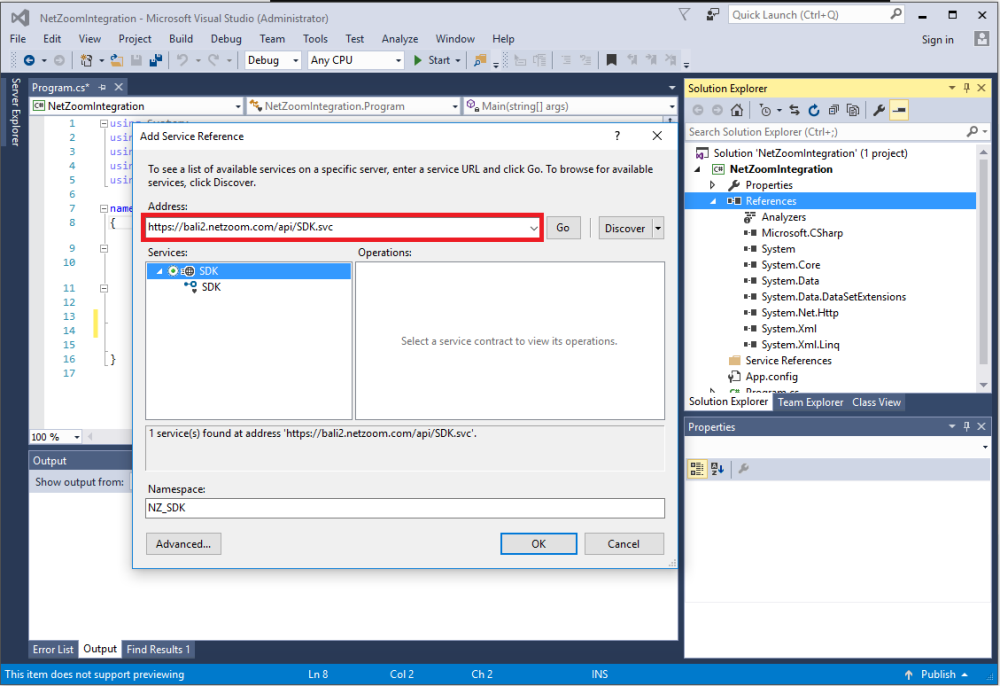1000x686 pixels.
Task: Click the Refresh icon in Solution Explorer
Action: [814, 110]
